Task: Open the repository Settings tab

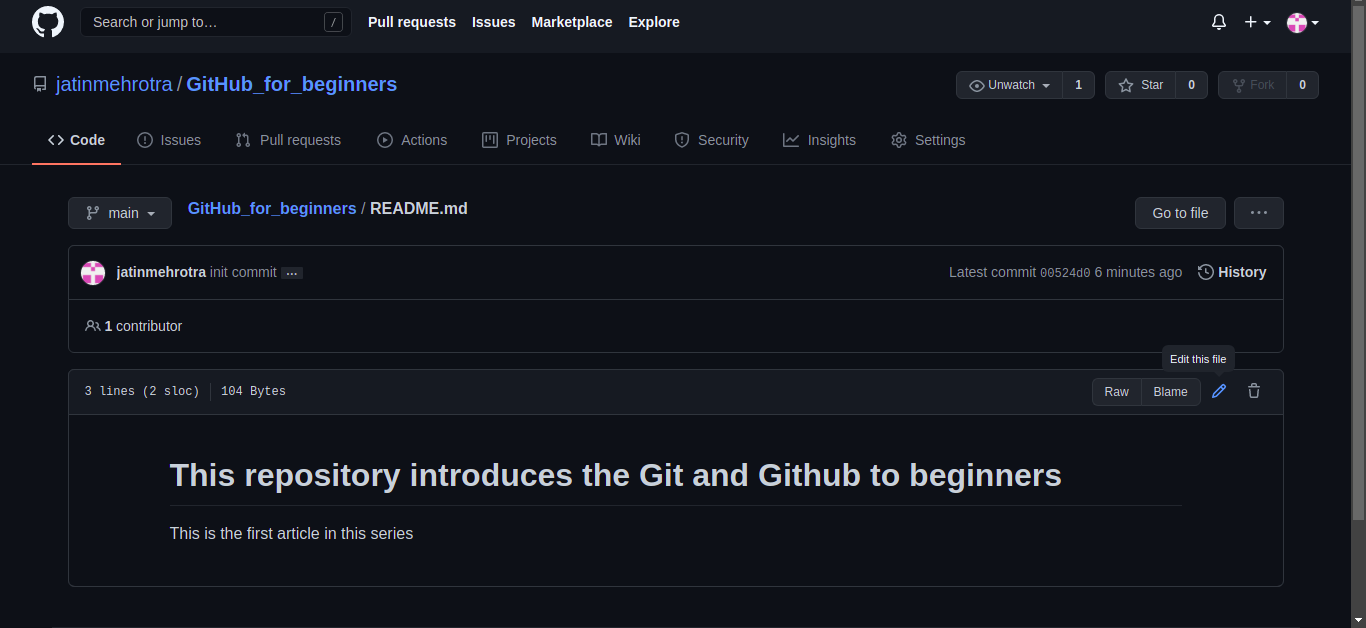Action: coord(928,140)
